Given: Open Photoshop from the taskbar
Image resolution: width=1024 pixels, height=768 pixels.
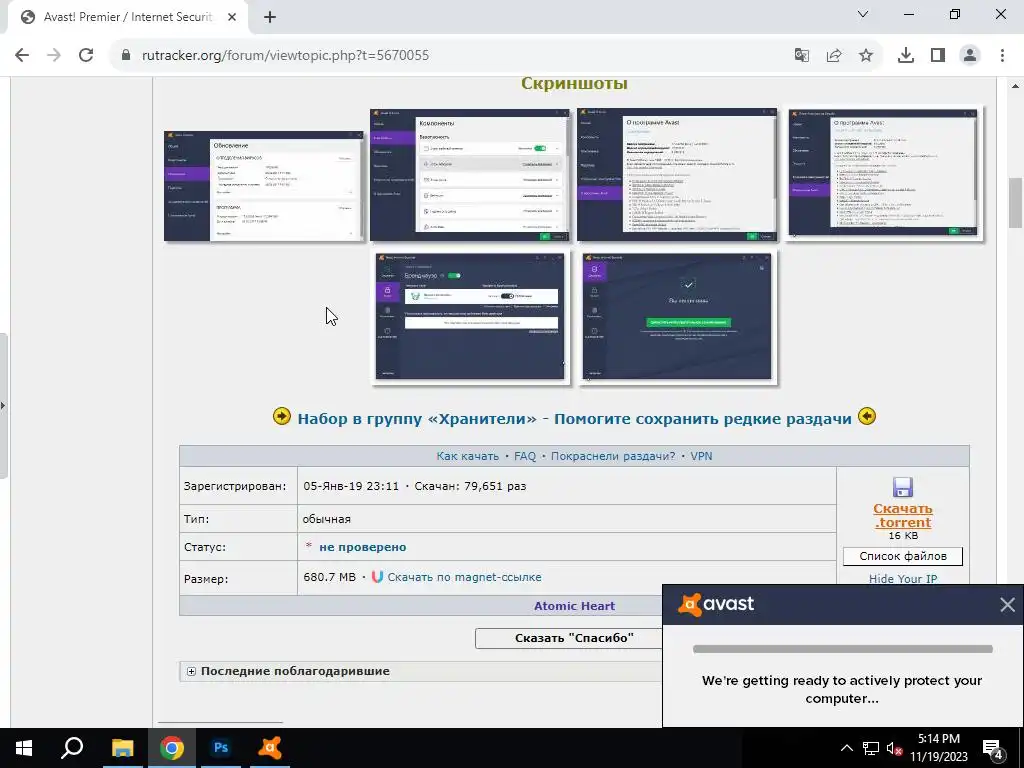Looking at the screenshot, I should [x=221, y=748].
